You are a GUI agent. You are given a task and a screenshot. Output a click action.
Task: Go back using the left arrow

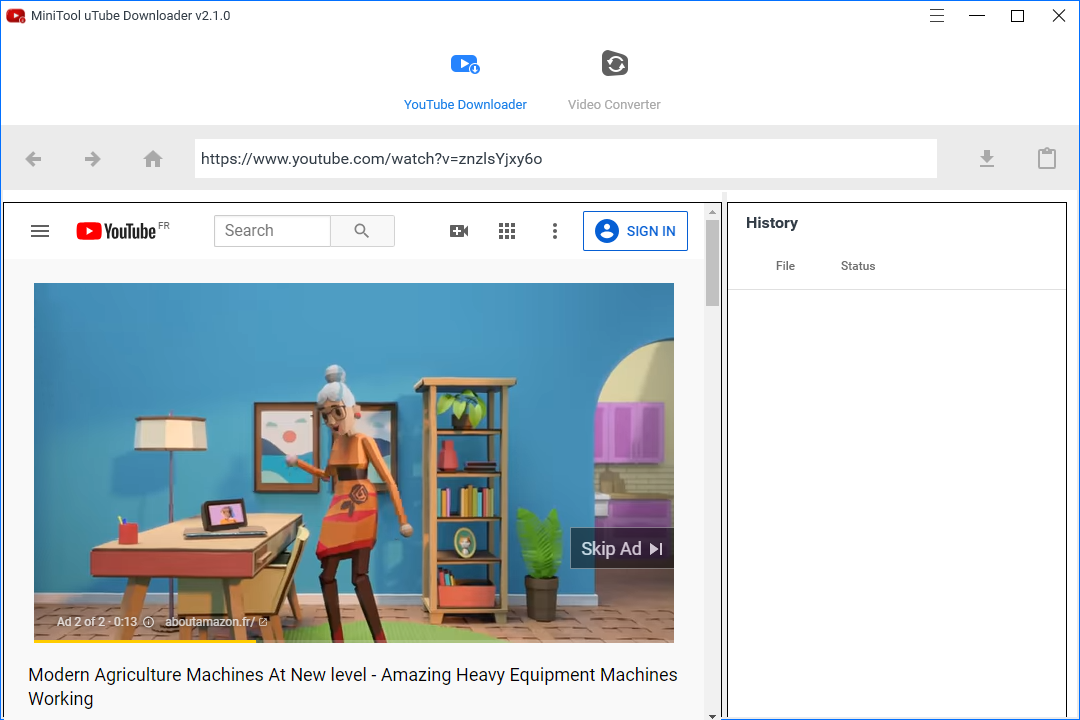[x=33, y=159]
